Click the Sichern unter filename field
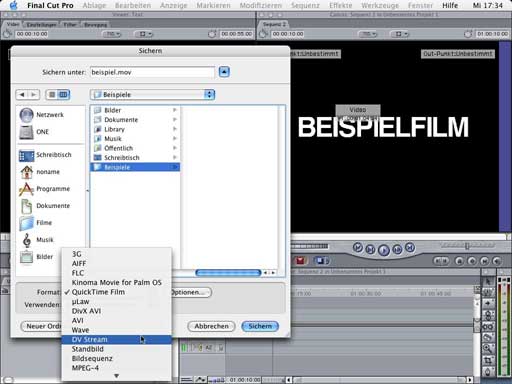 pos(152,72)
